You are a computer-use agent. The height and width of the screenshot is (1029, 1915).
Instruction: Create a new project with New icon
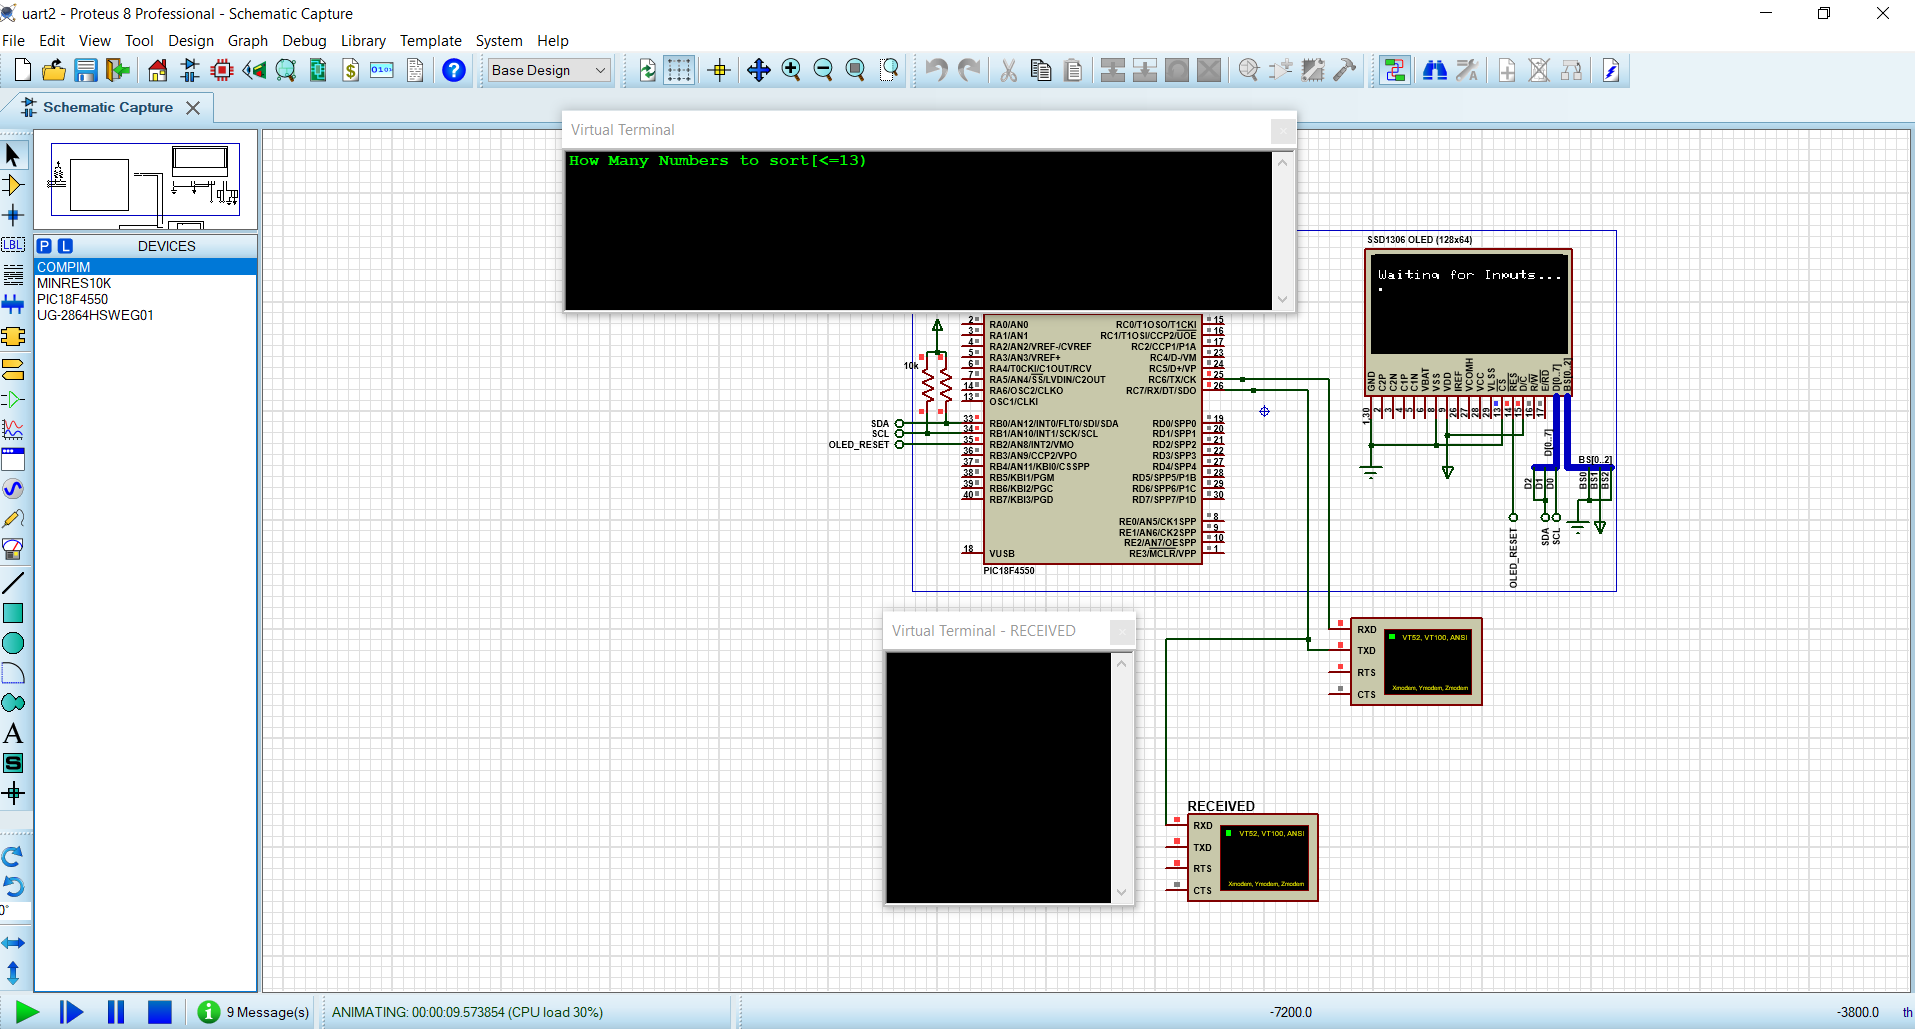point(22,70)
